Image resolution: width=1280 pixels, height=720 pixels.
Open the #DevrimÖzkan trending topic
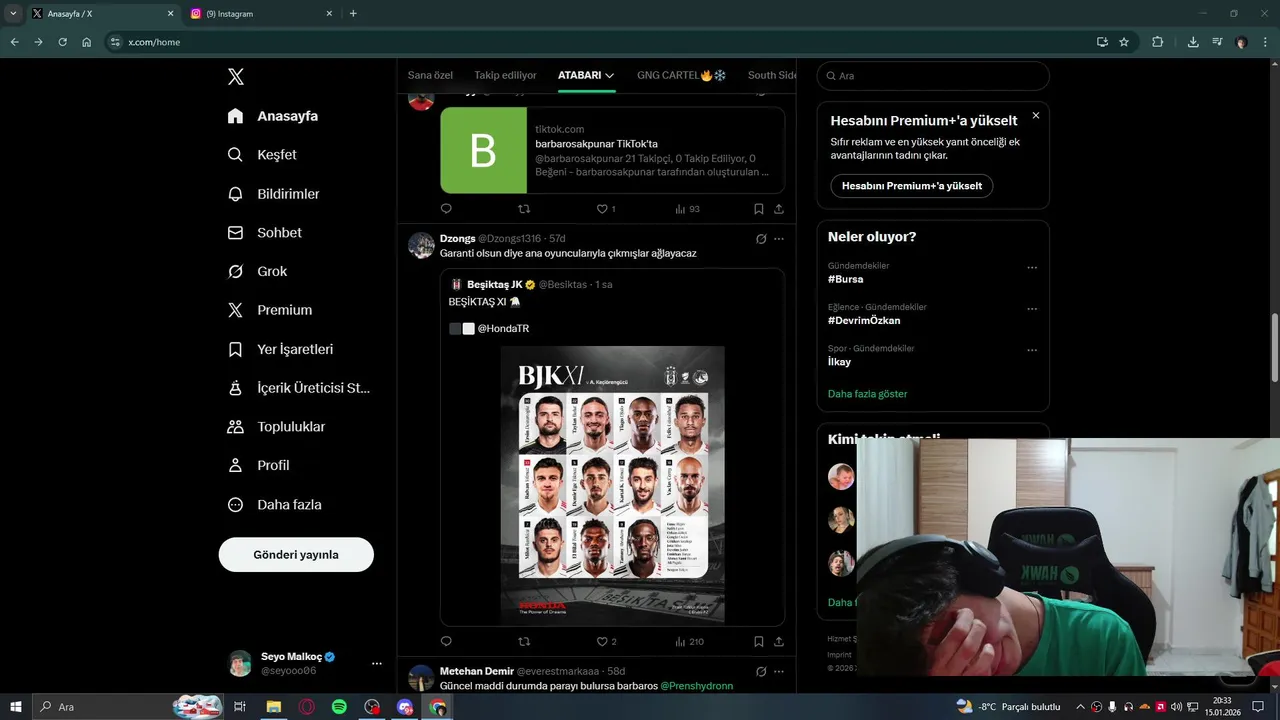(864, 321)
